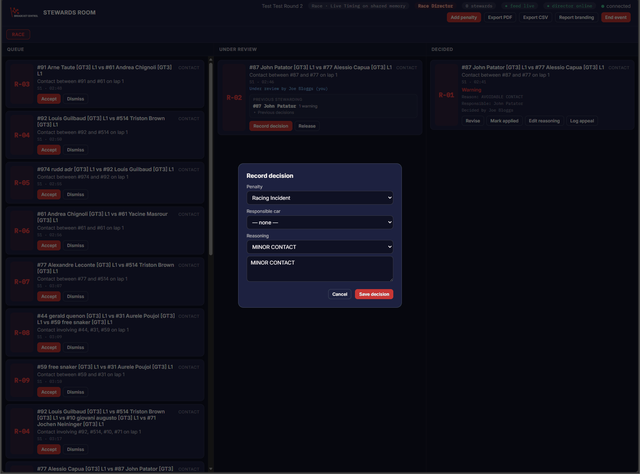The image size is (640, 474).
Task: Dismiss incident R-07 Alexandre Leconte
Action: pos(76,296)
